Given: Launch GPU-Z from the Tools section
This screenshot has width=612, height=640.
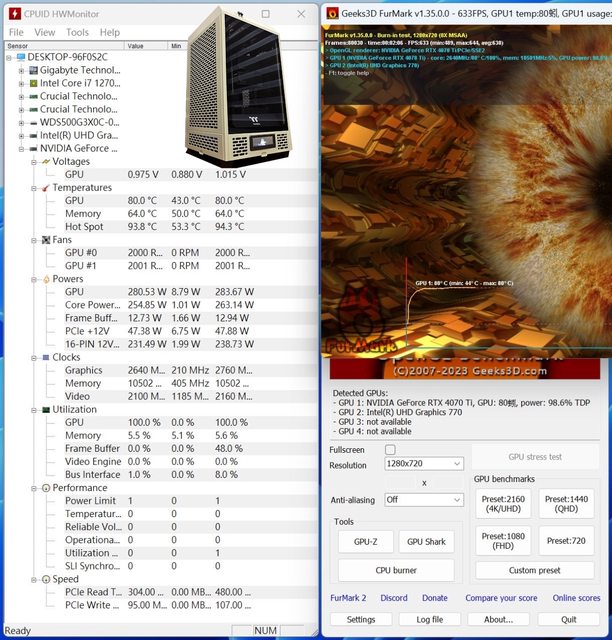Looking at the screenshot, I should [x=359, y=542].
